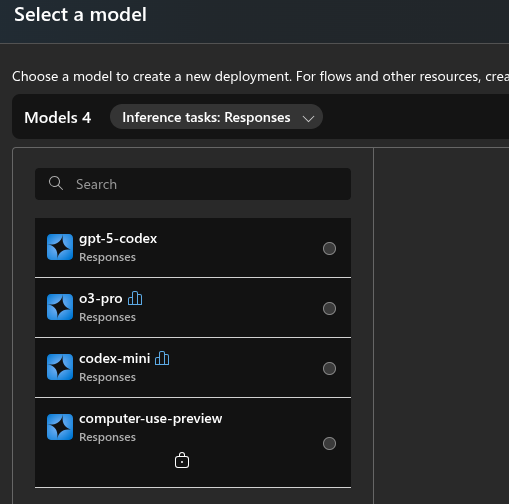Click the Responses label under computer-use-preview
This screenshot has width=509, height=504.
pos(107,437)
